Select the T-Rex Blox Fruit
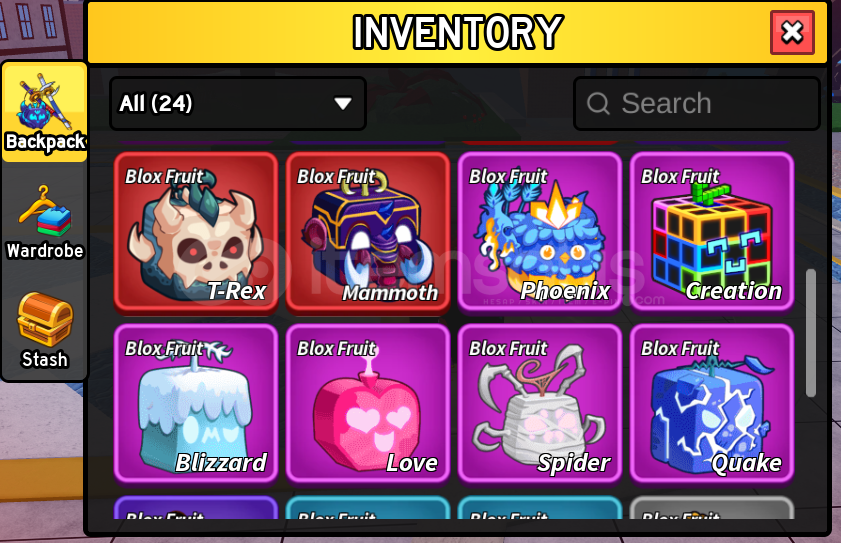This screenshot has width=841, height=543. (196, 232)
